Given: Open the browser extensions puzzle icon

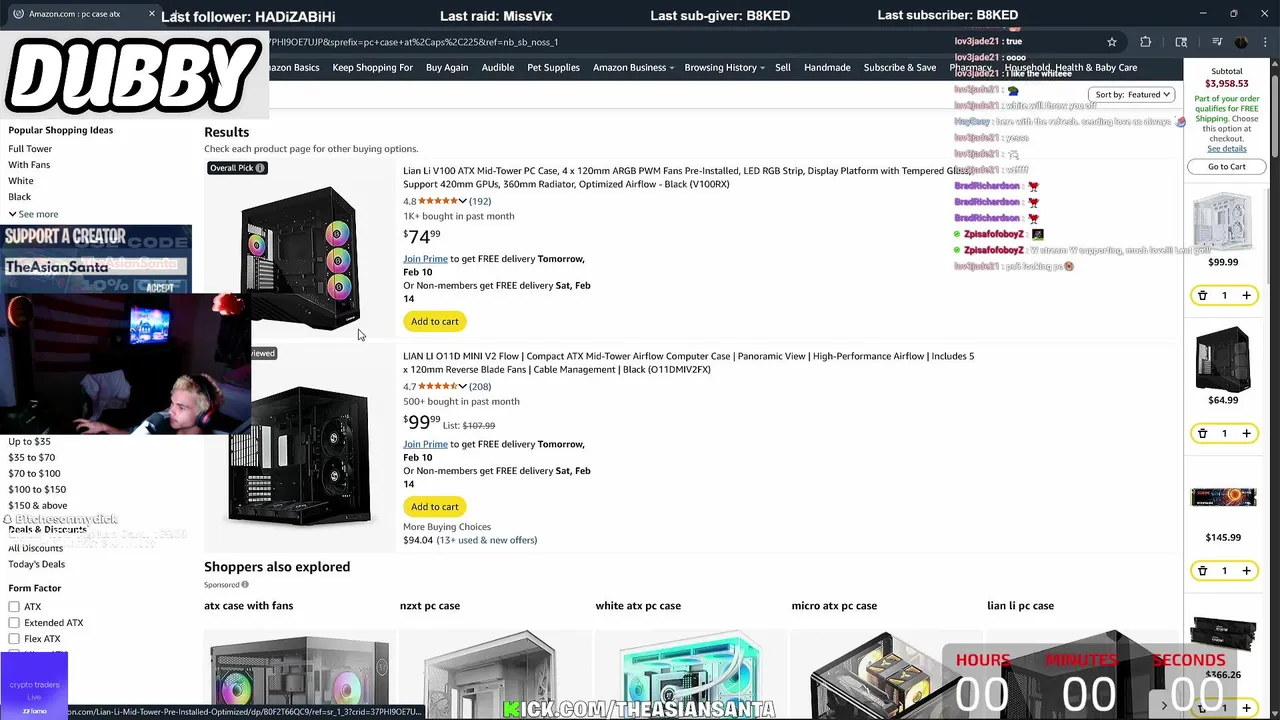Looking at the screenshot, I should [1146, 42].
